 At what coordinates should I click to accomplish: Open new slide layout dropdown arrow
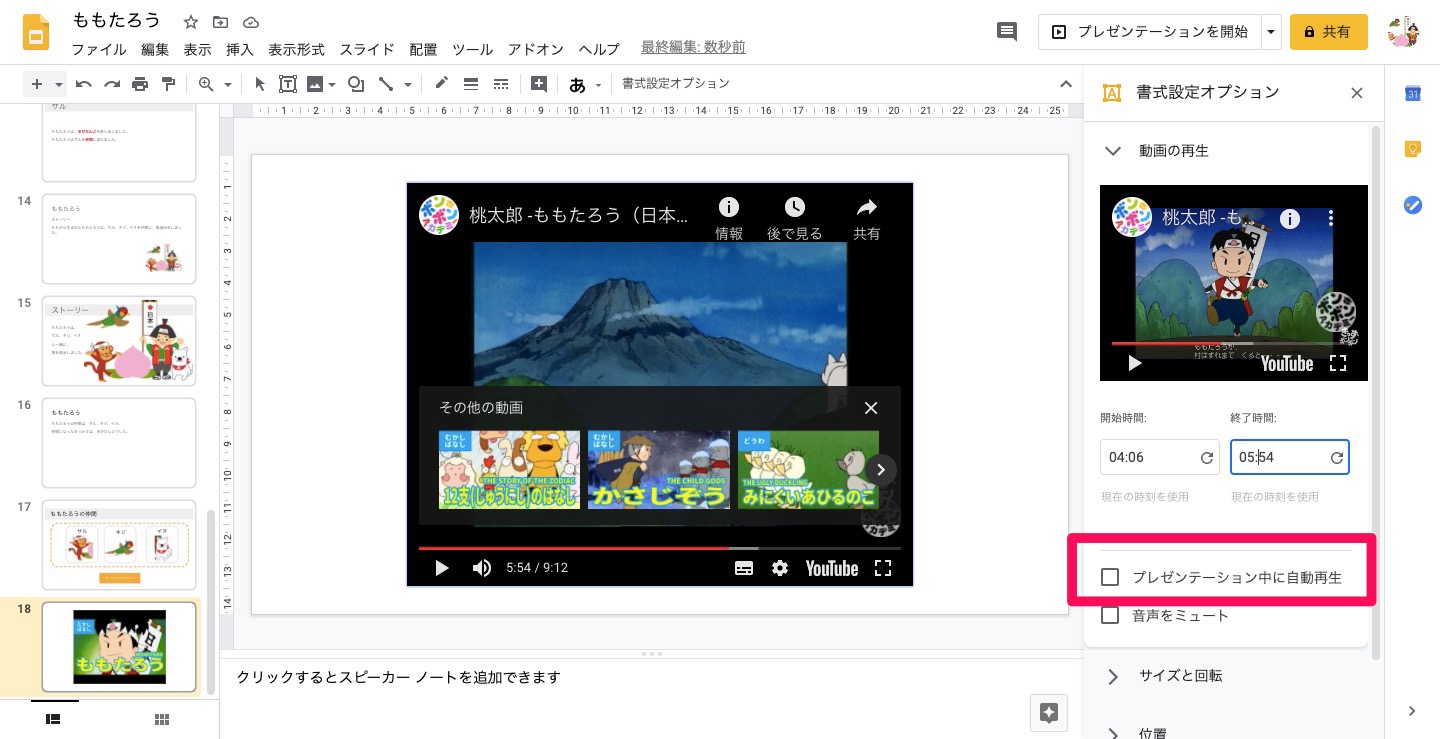(x=59, y=85)
